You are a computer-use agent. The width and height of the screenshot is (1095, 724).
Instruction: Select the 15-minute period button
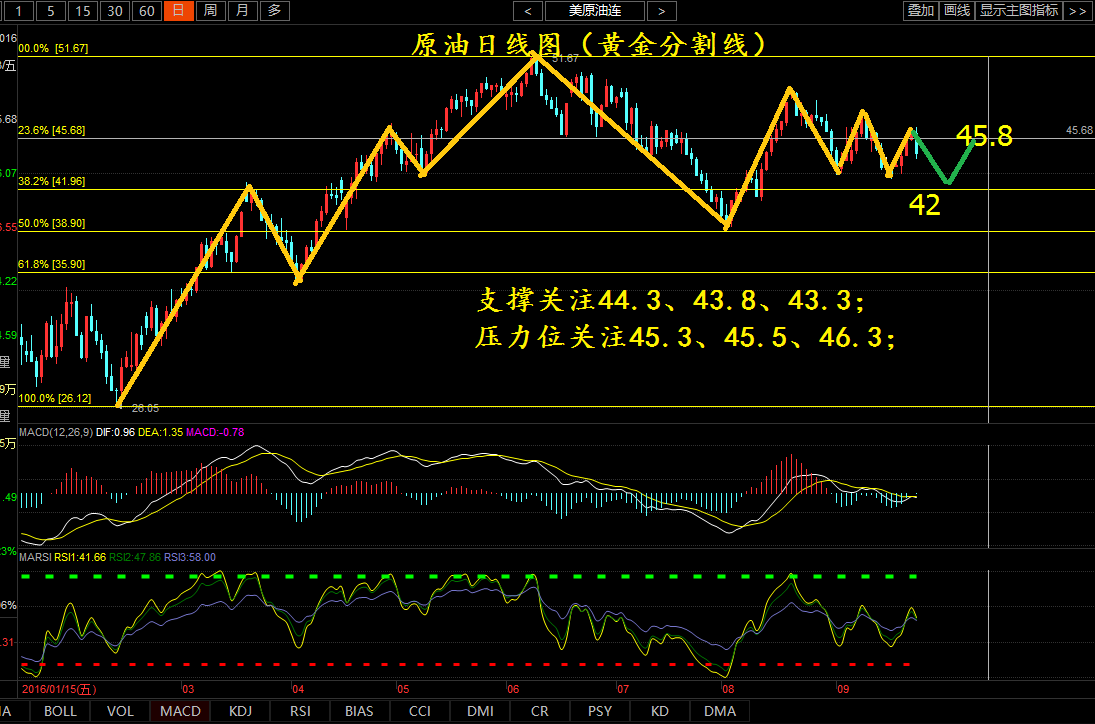click(84, 11)
